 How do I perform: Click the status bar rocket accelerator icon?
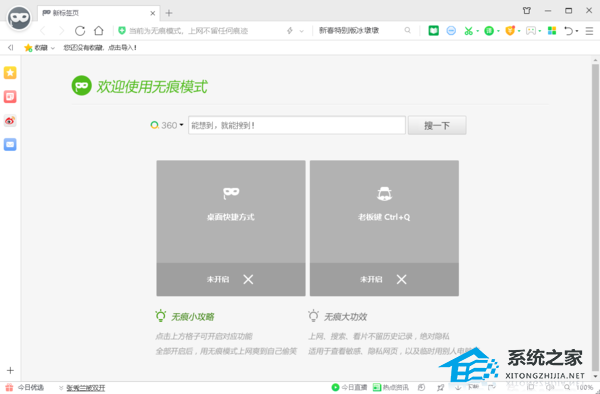441,387
